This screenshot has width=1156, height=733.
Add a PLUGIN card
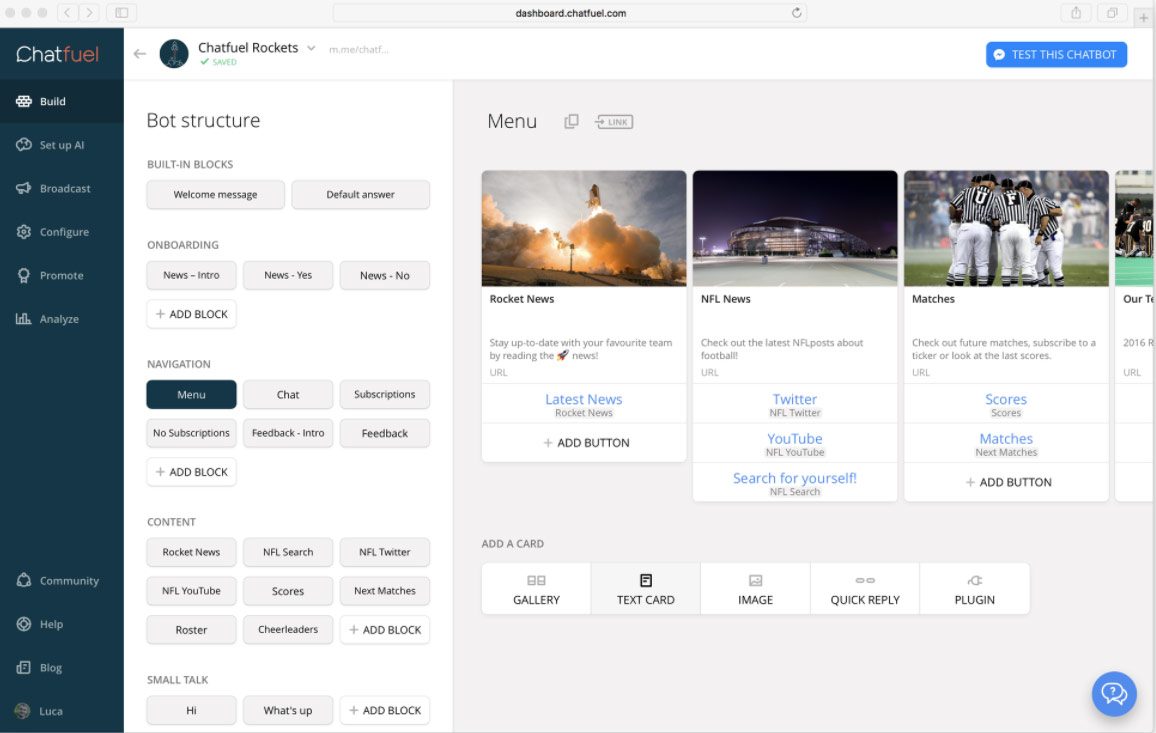click(975, 588)
